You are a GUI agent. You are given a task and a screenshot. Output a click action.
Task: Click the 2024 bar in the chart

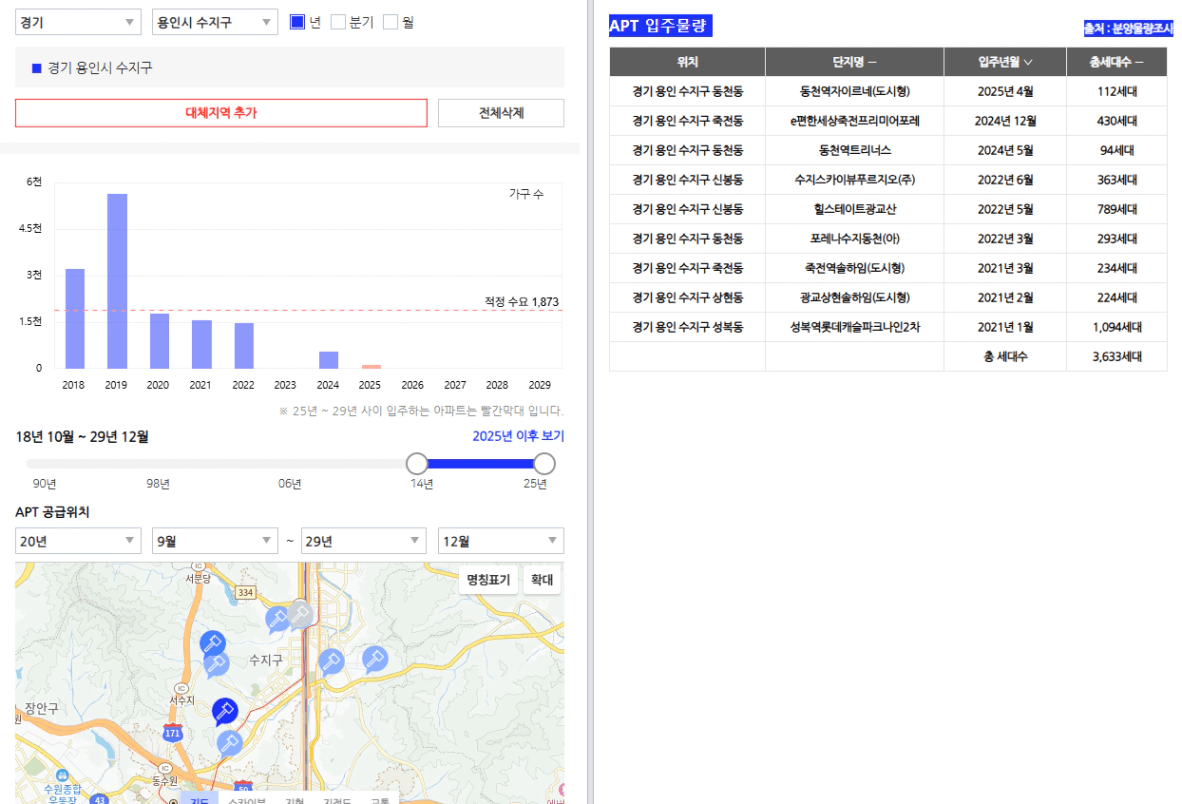click(x=328, y=360)
